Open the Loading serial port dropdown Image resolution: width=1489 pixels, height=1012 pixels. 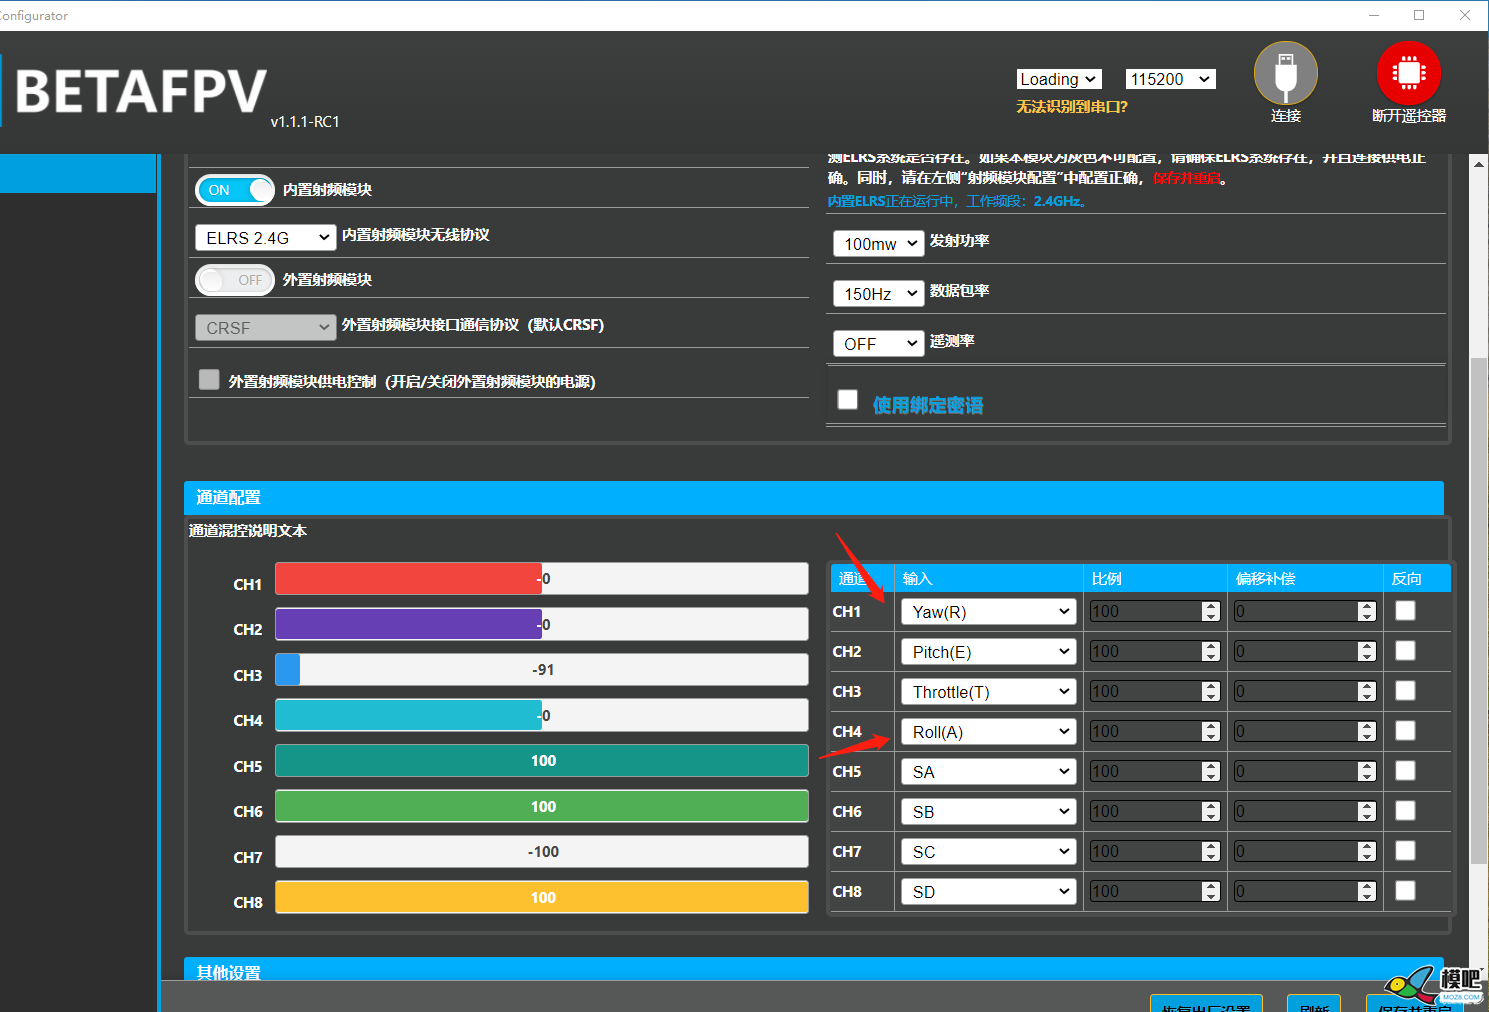tap(1059, 79)
